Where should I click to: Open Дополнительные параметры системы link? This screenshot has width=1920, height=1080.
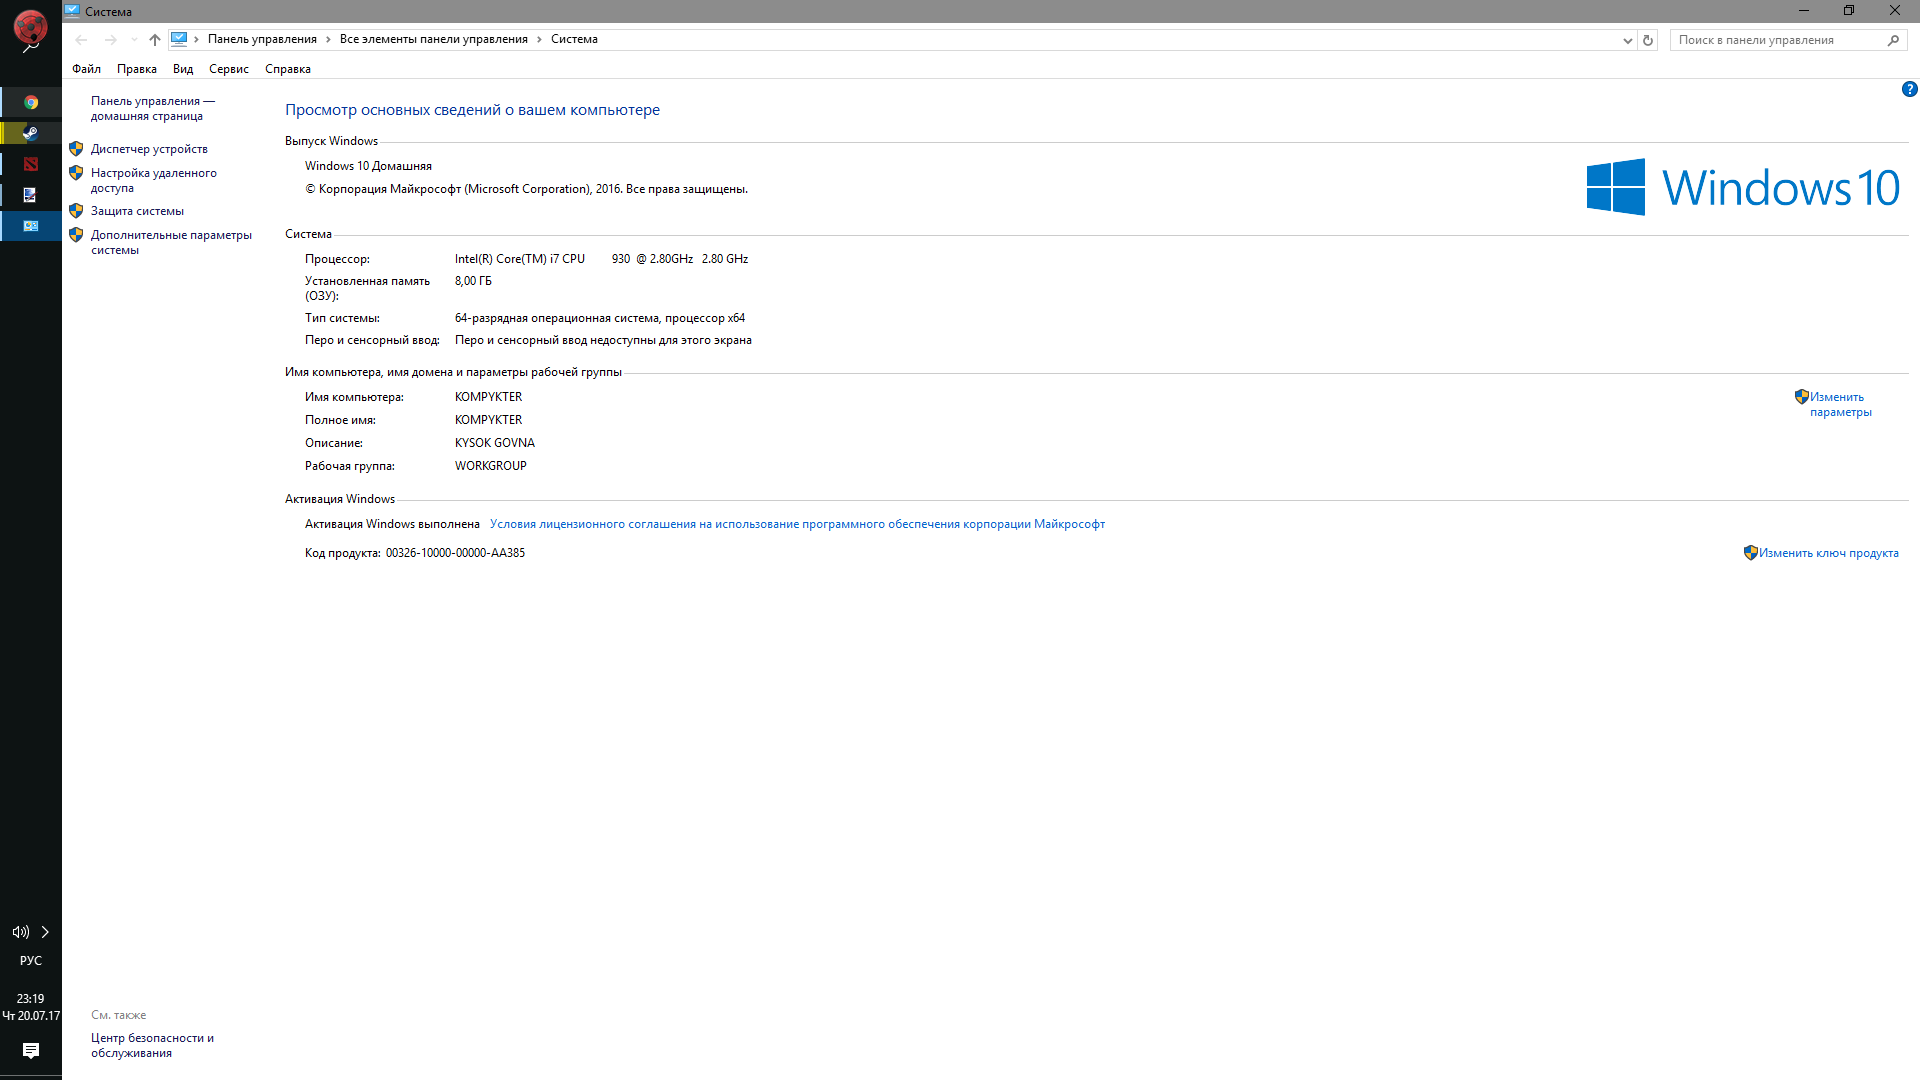[171, 242]
